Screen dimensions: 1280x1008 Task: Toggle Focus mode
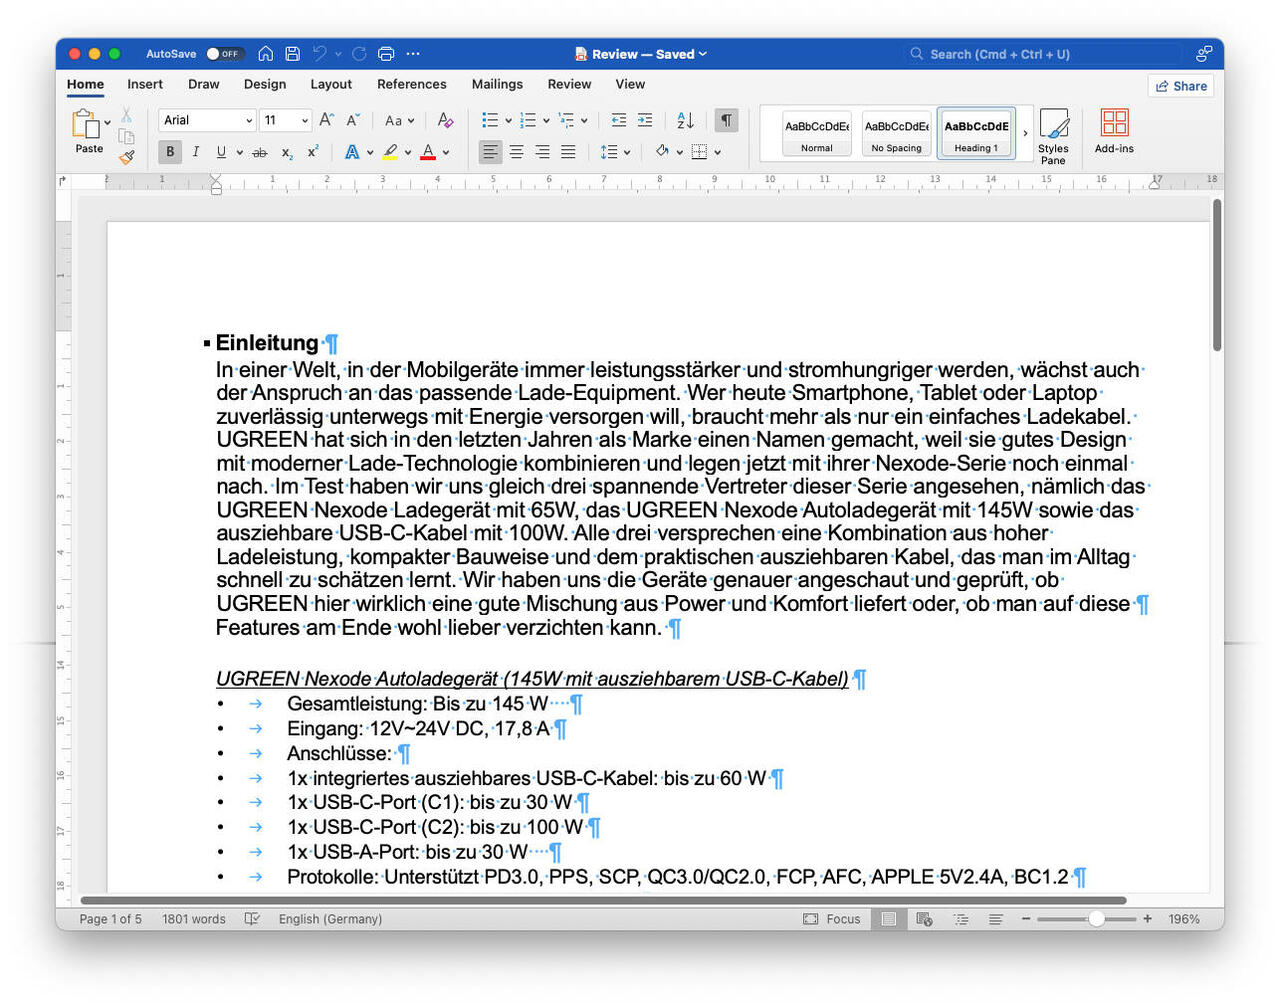click(831, 919)
